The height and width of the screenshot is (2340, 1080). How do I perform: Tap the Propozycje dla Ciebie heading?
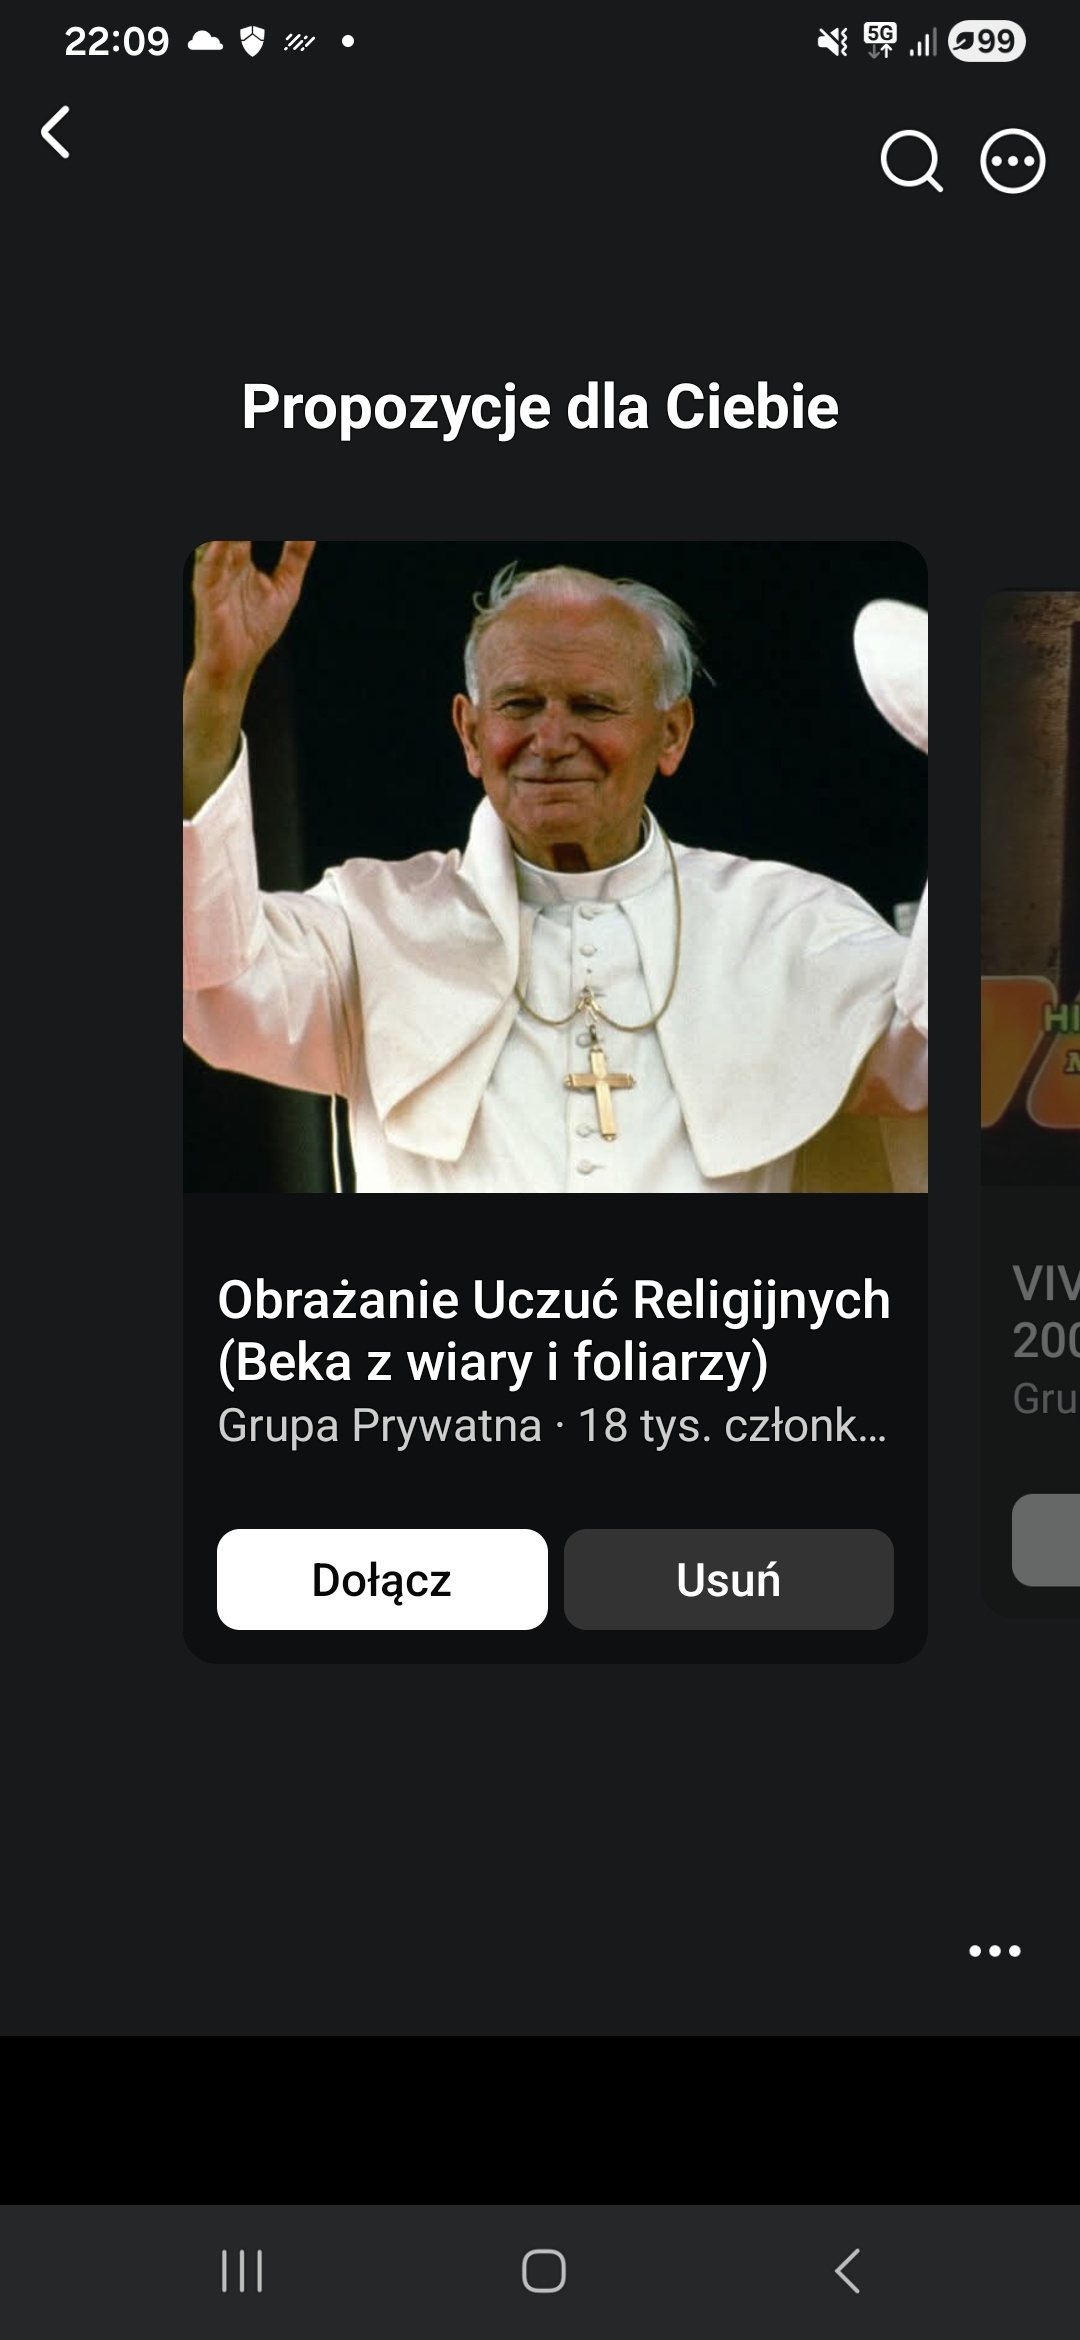click(540, 407)
